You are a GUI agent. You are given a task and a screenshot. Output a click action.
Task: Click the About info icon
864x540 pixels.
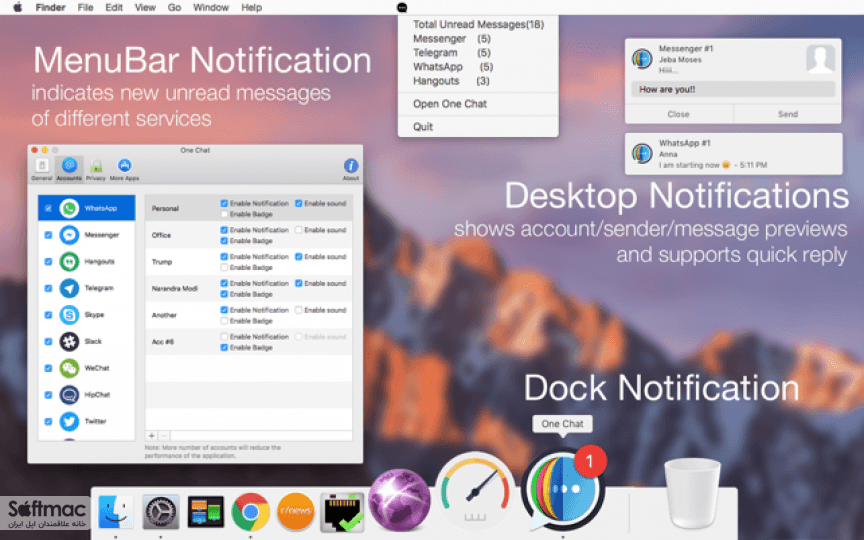point(351,166)
